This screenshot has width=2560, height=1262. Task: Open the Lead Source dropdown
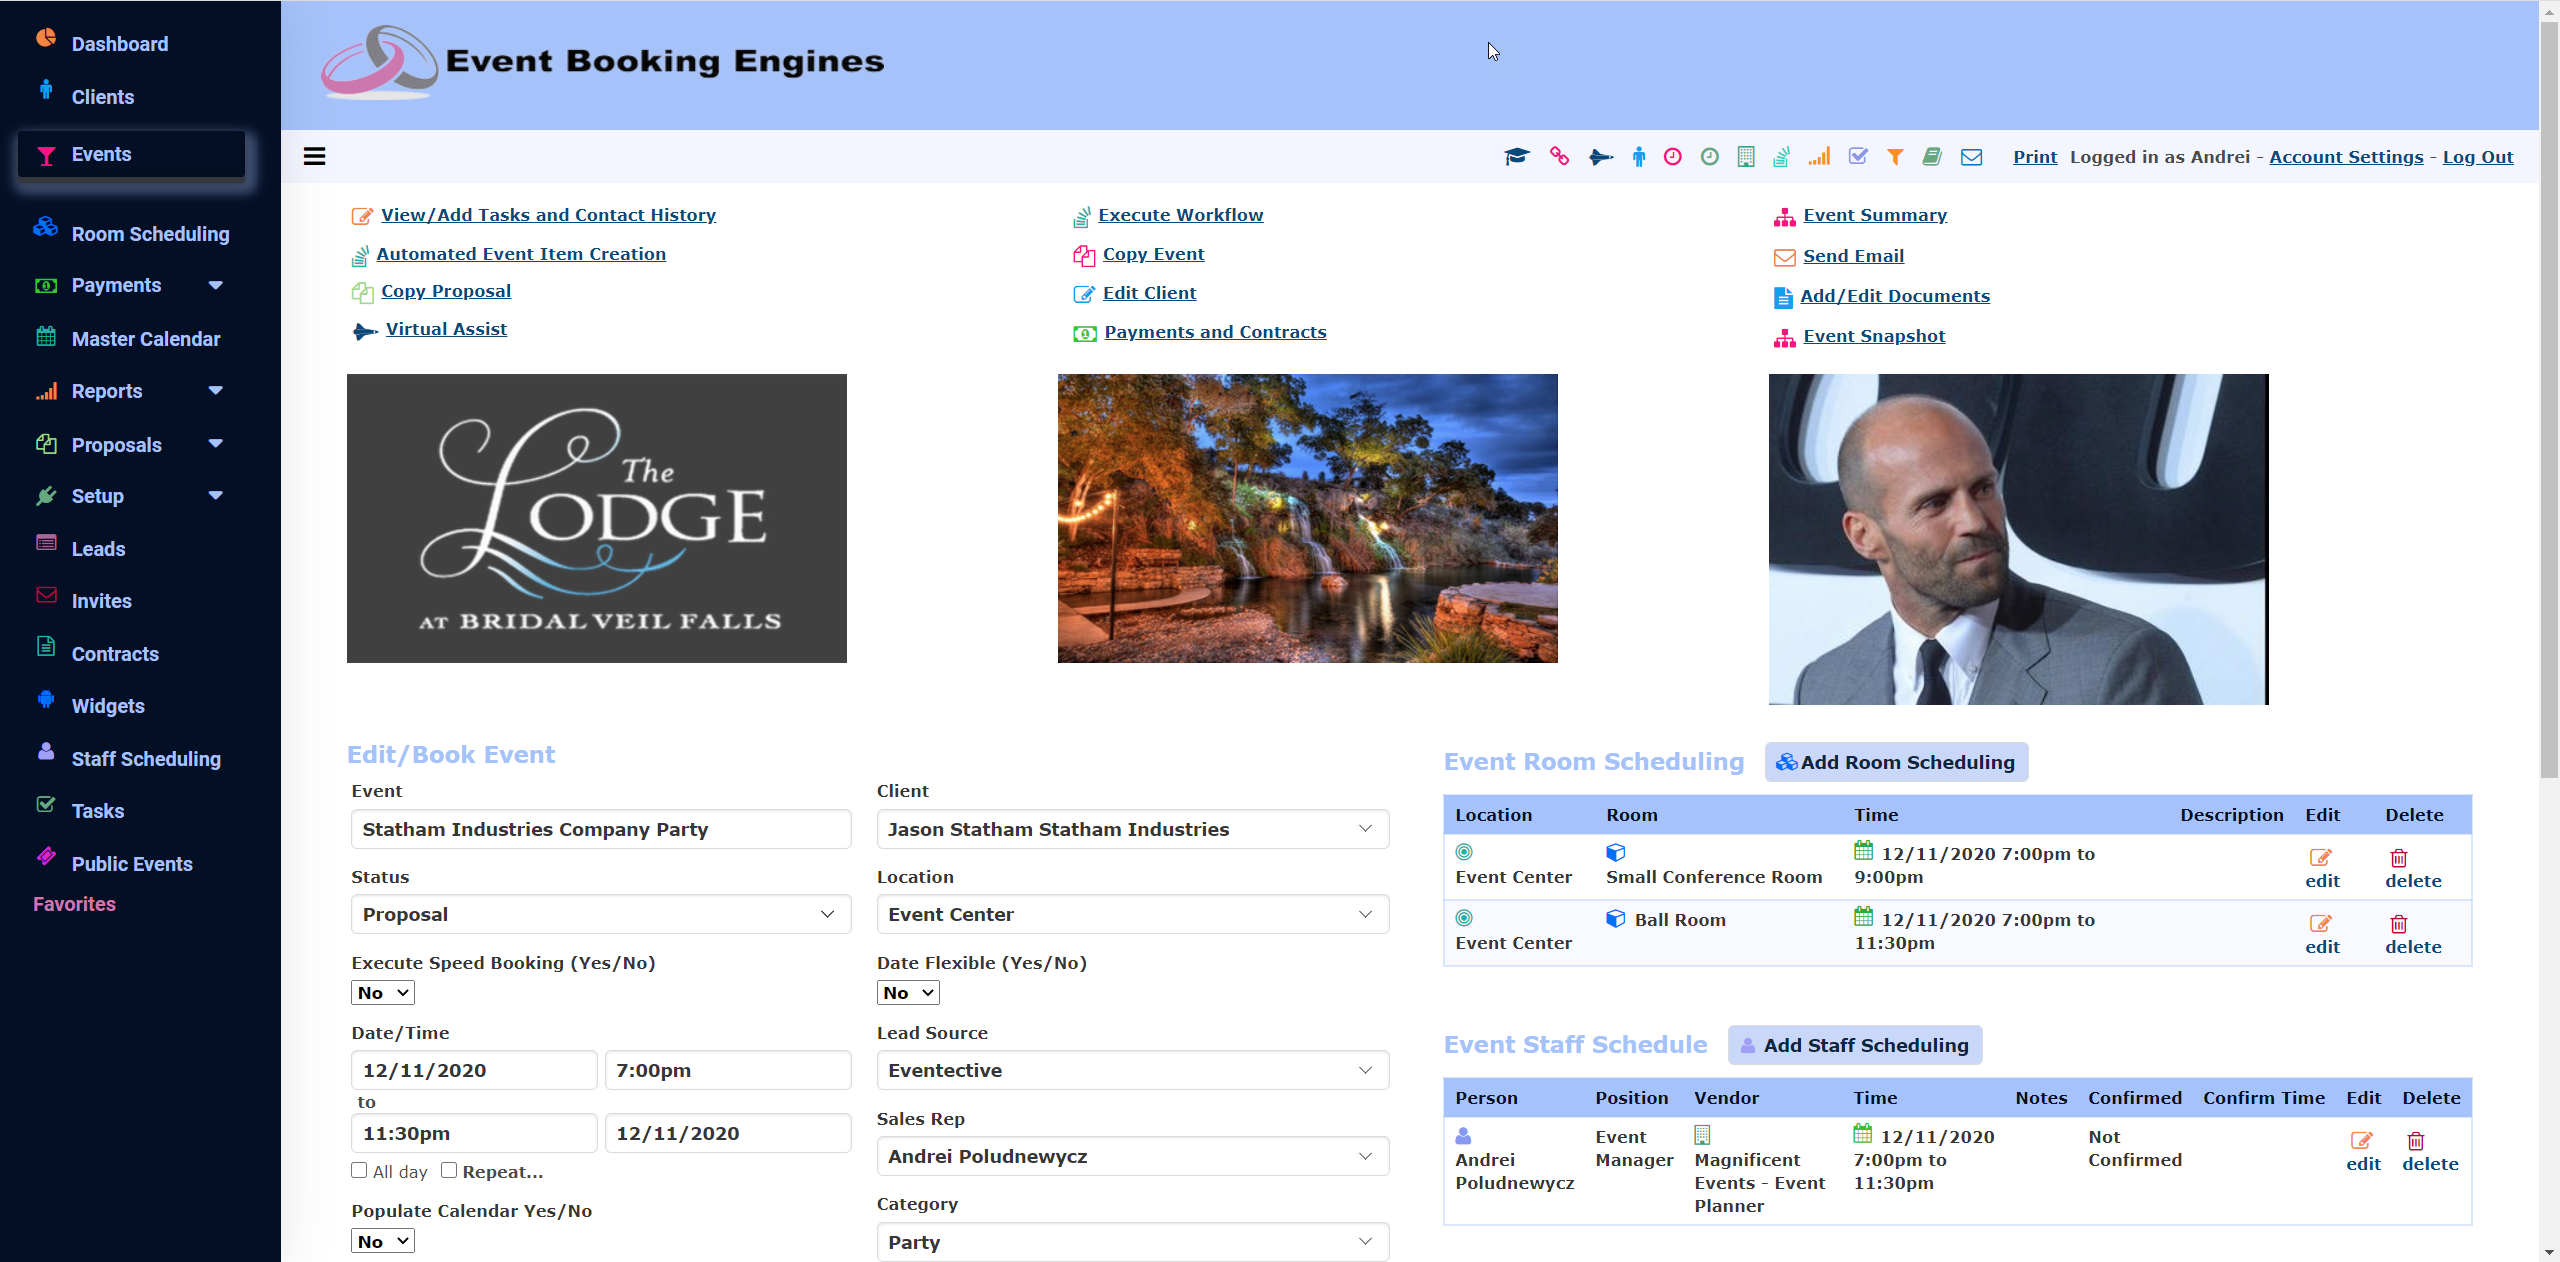tap(1133, 1070)
